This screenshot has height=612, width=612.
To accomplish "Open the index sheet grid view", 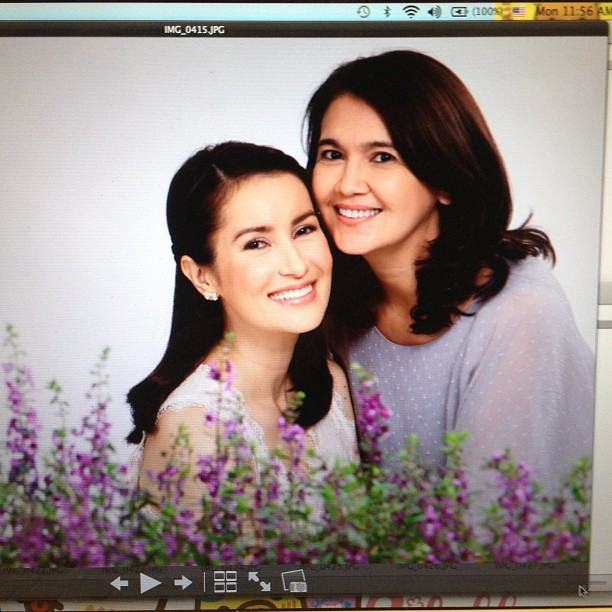I will 225,582.
